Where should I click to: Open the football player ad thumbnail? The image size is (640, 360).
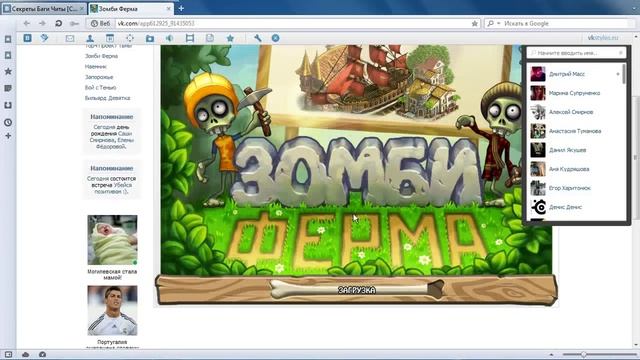112,311
